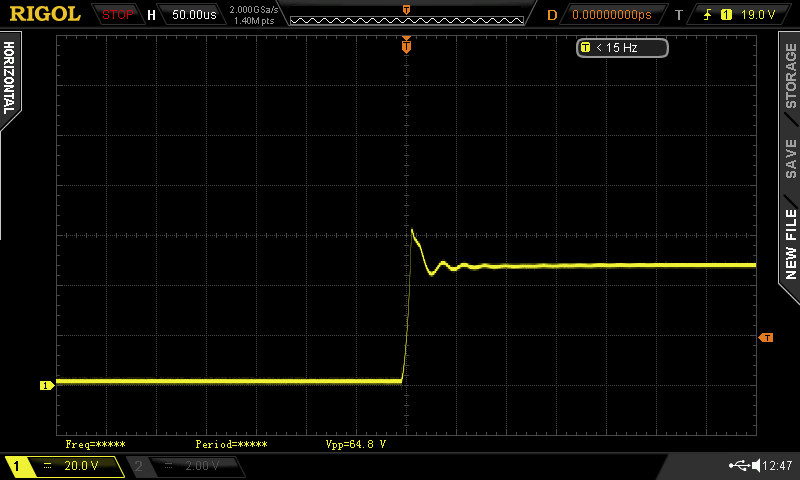
Task: Open the NEW FILE side tab
Action: pyautogui.click(x=790, y=244)
